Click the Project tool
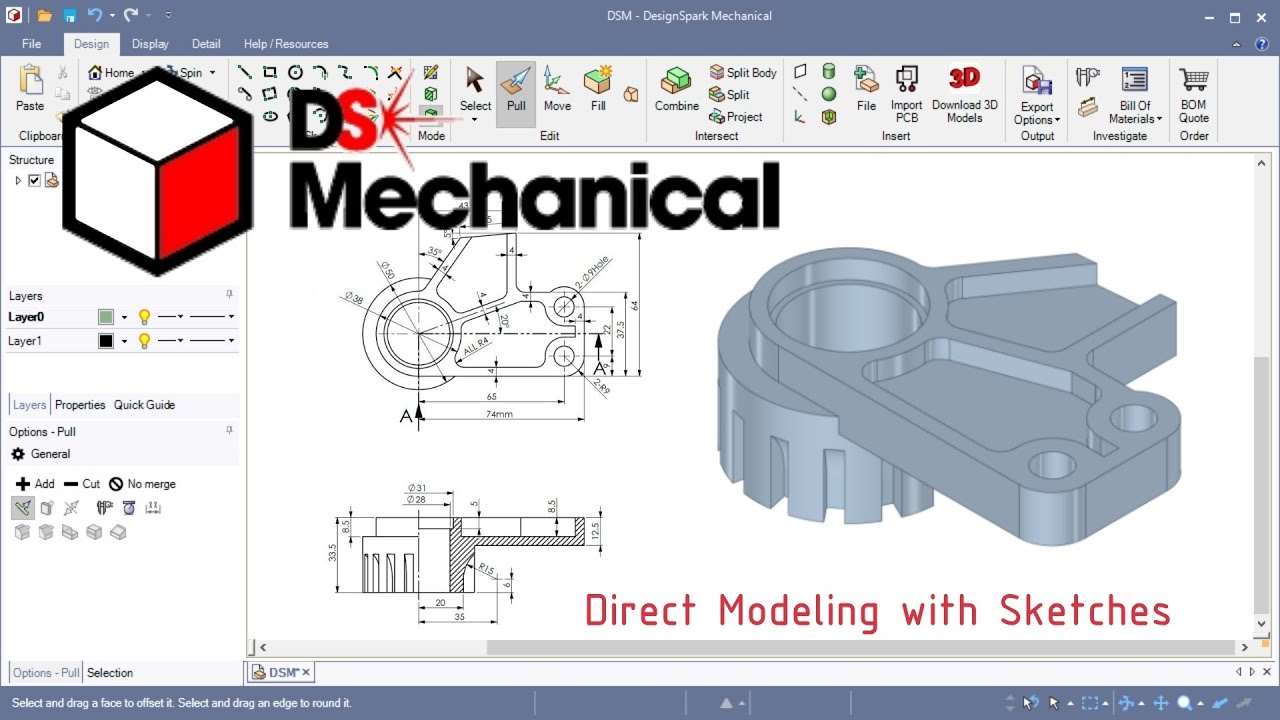 (736, 117)
